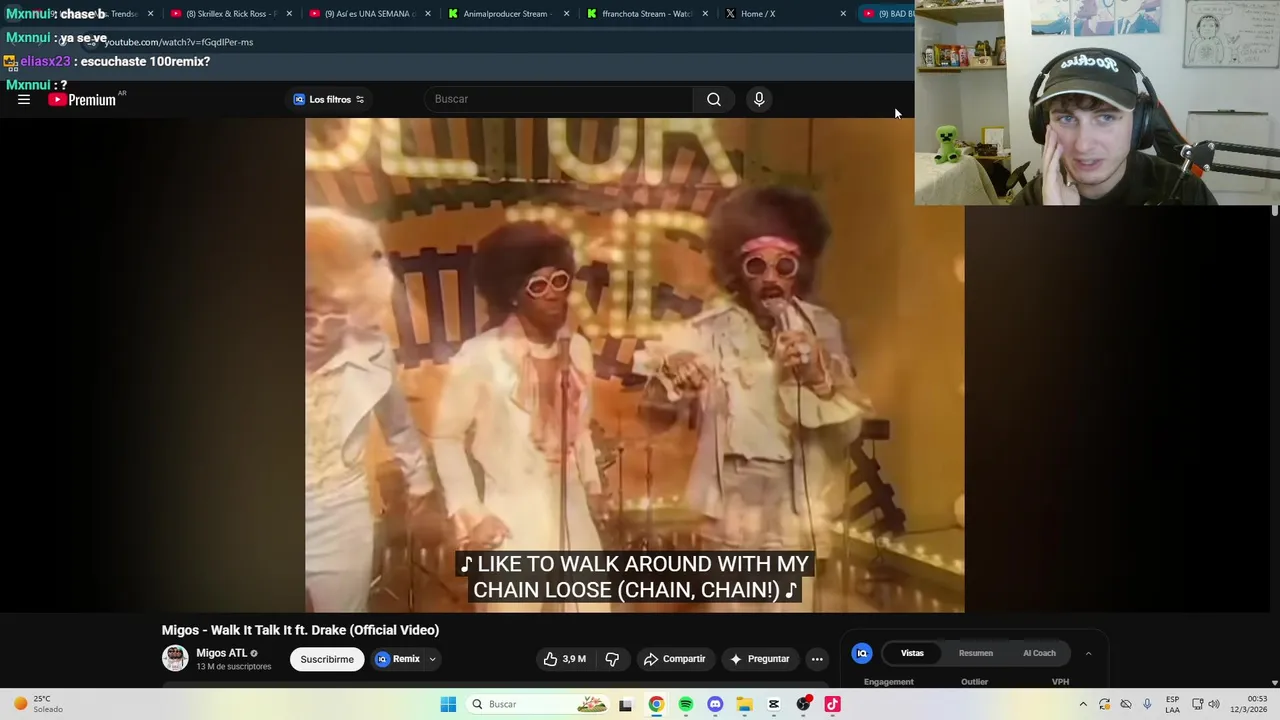Viewport: 1280px width, 720px height.
Task: Click the Engagement label in the IQ panel
Action: click(x=889, y=682)
